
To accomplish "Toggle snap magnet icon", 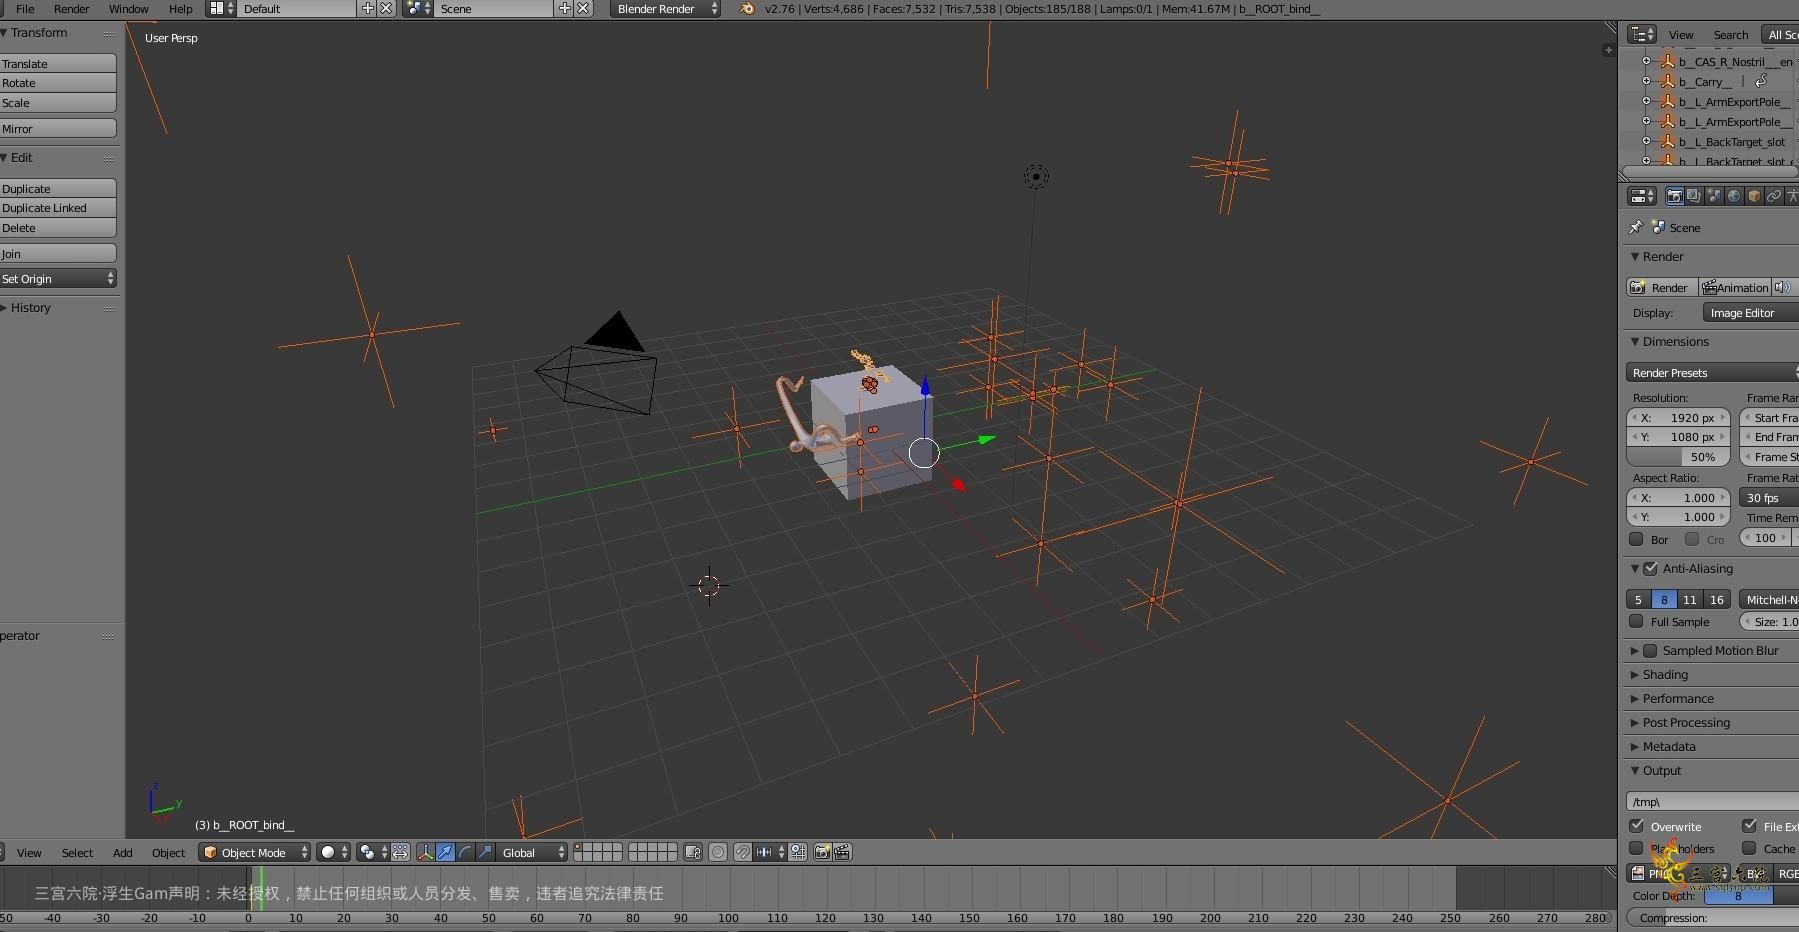I will (x=743, y=852).
